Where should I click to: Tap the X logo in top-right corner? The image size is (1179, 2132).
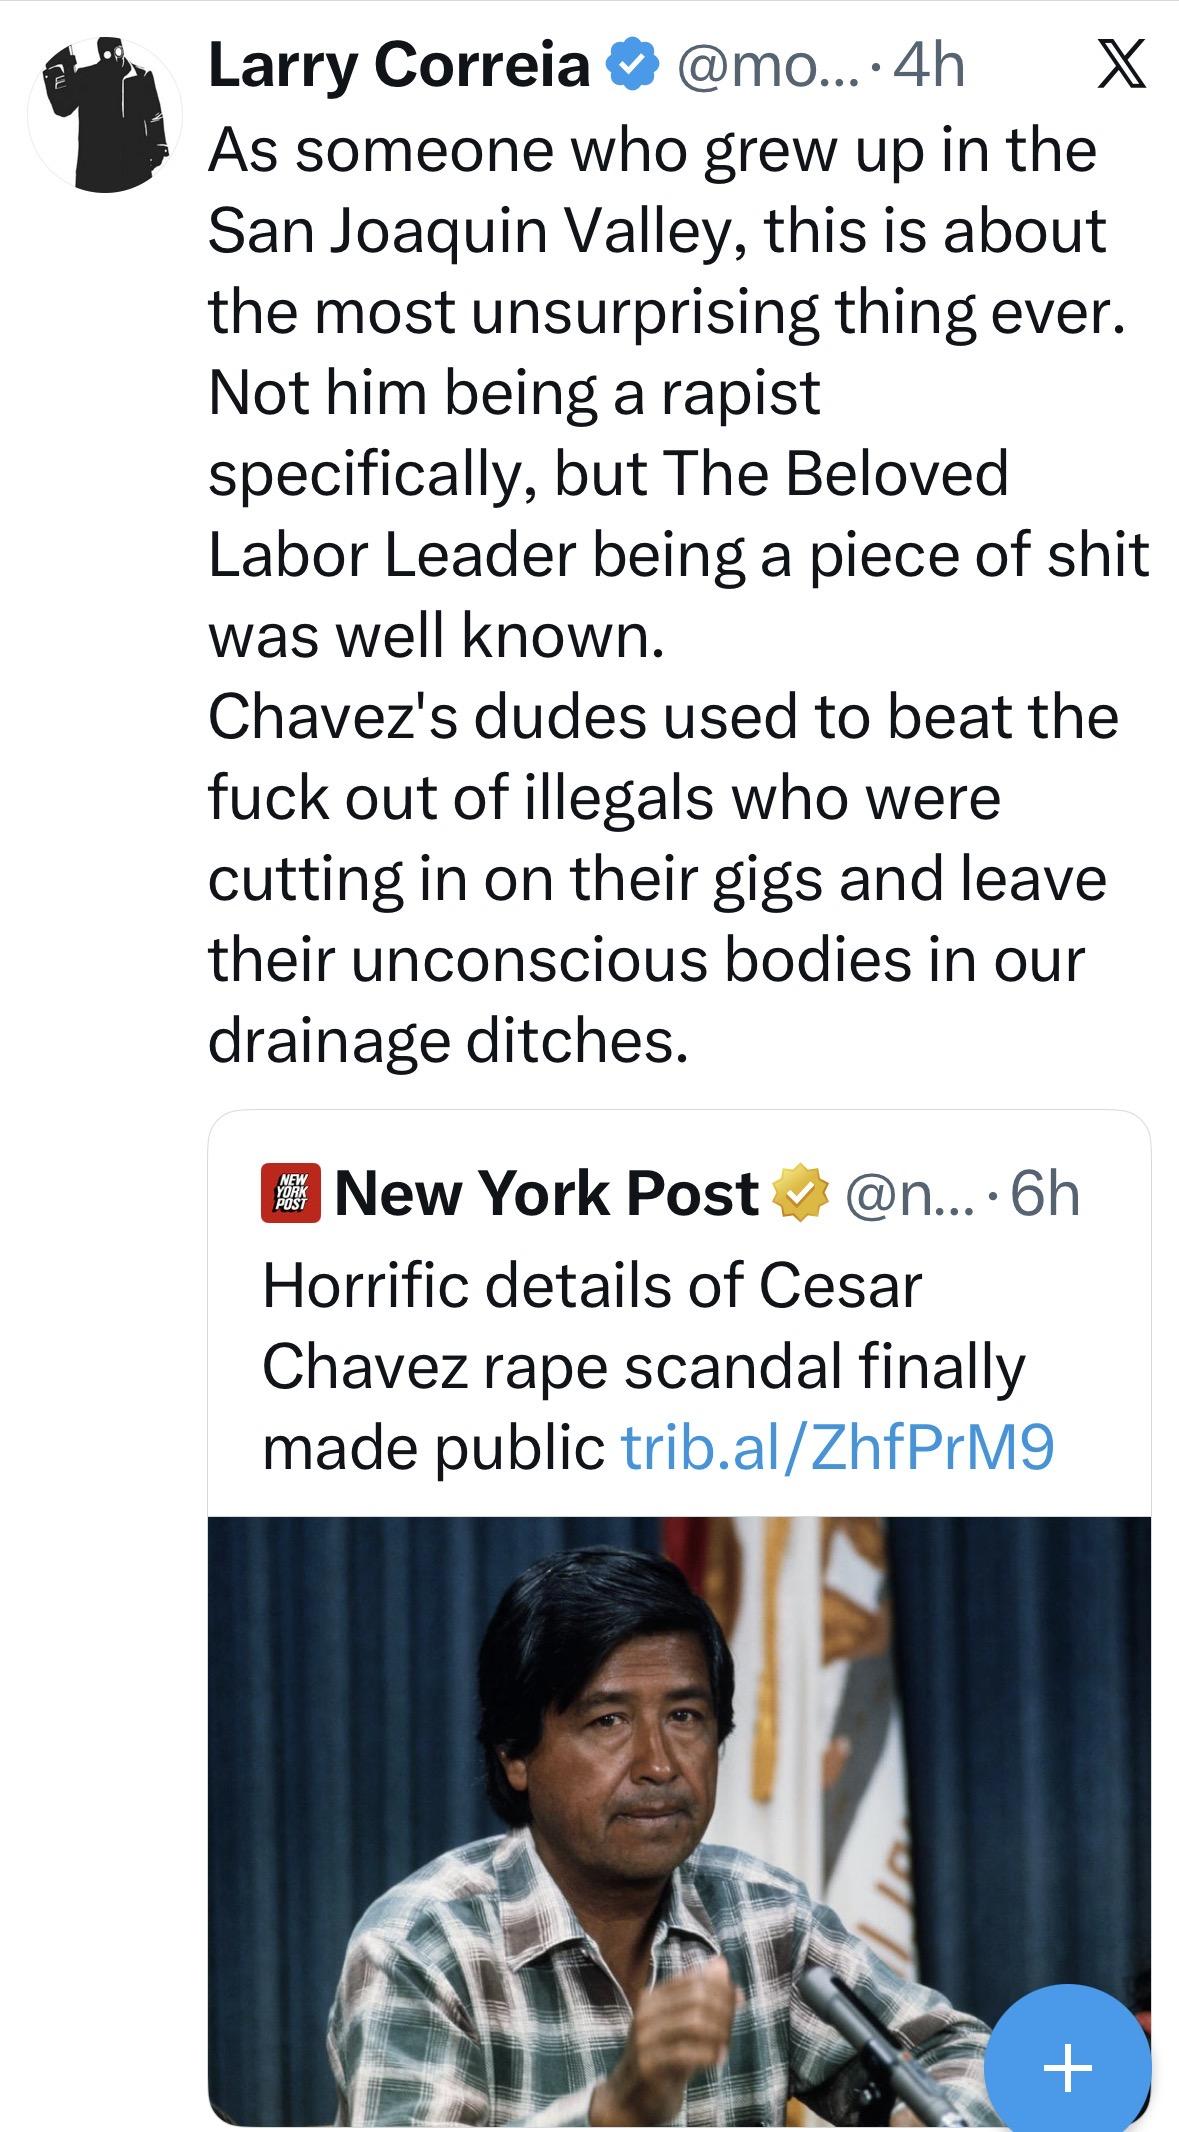(1121, 68)
